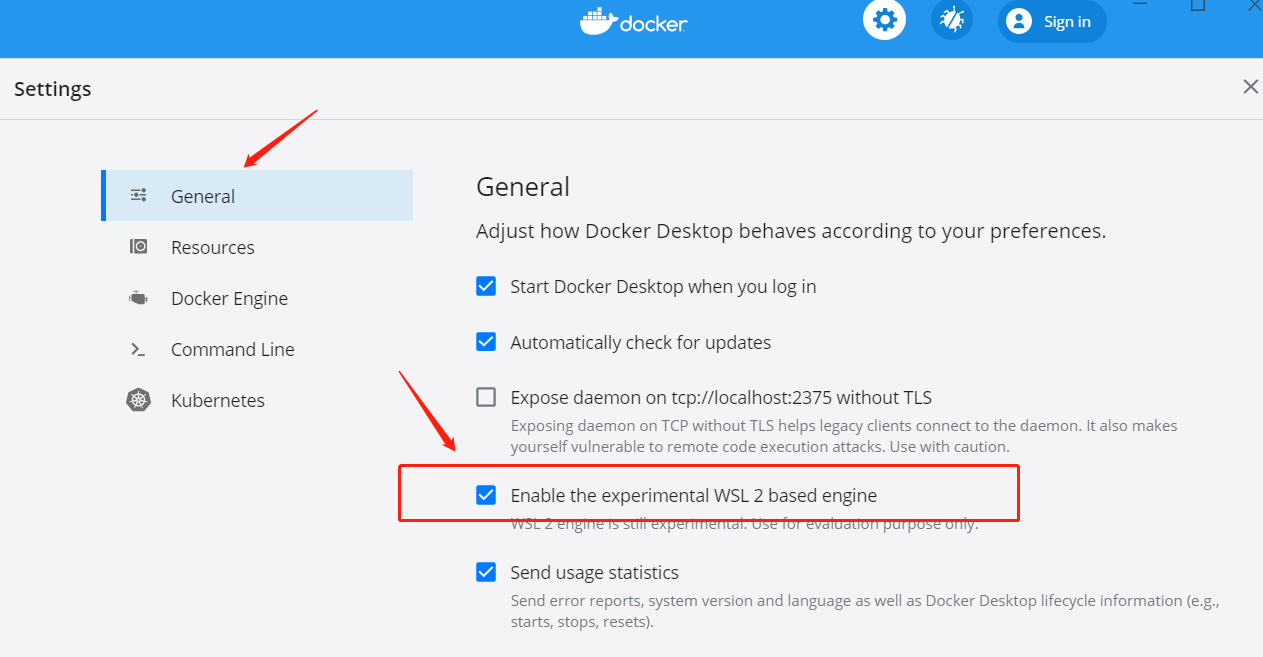This screenshot has height=657, width=1263.
Task: Click the Resources disk icon
Action: point(139,247)
